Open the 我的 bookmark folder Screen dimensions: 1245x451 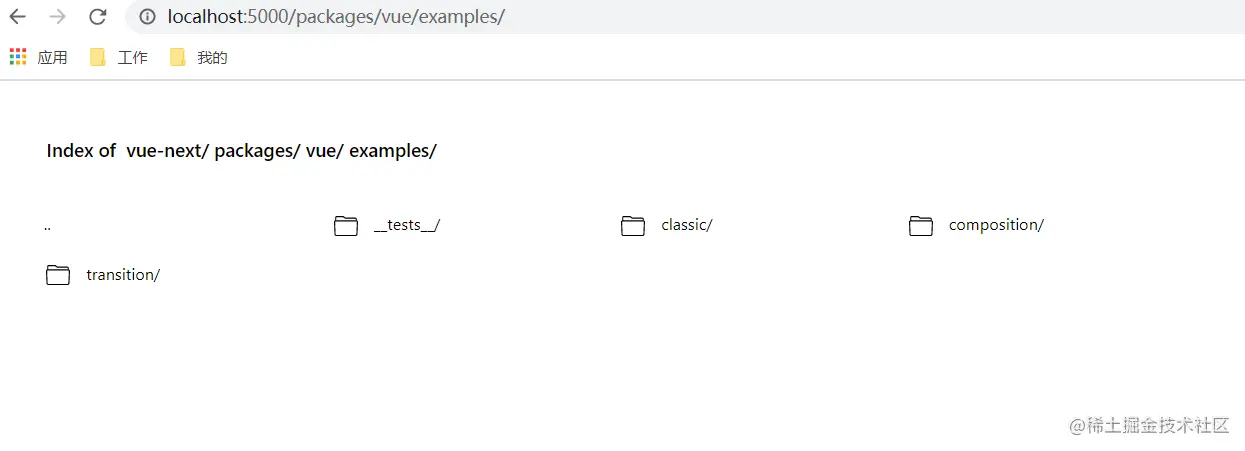[199, 58]
